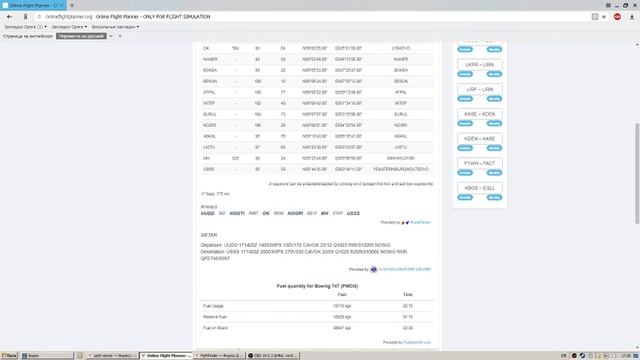The image size is (640, 360).
Task: Go back with the browser back arrow
Action: (x=9, y=17)
